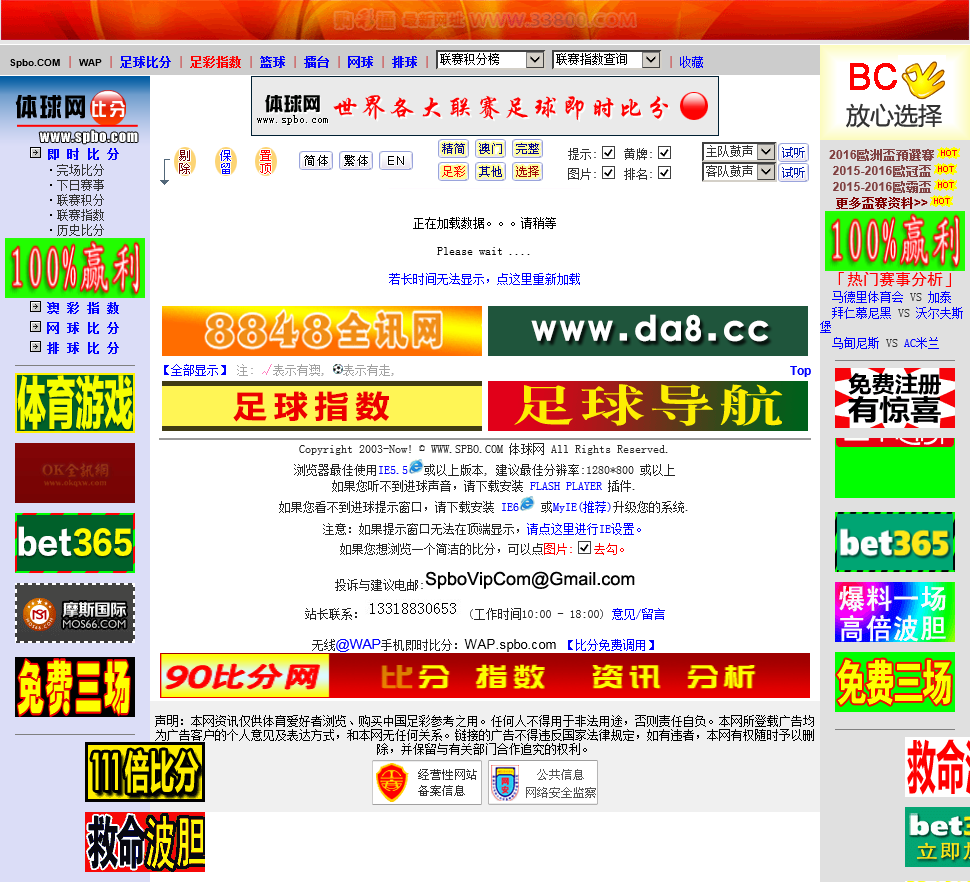Expand the 排球比分 tree icon

click(x=36, y=346)
